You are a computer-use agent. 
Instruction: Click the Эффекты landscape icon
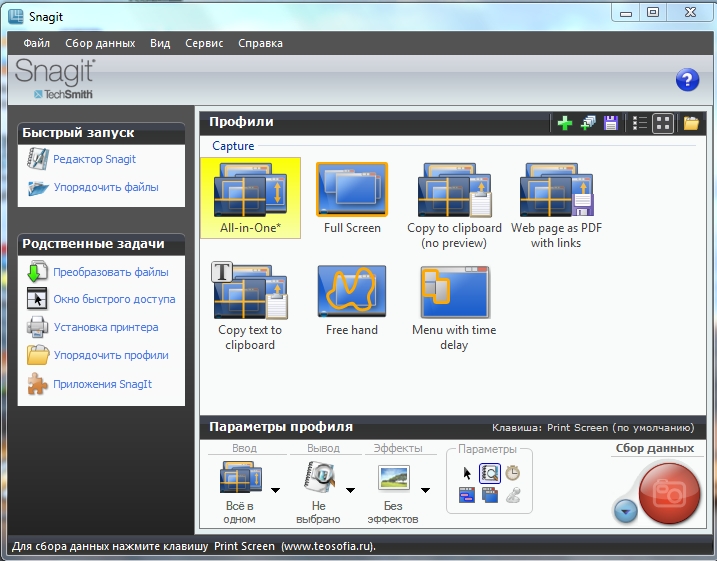[394, 477]
